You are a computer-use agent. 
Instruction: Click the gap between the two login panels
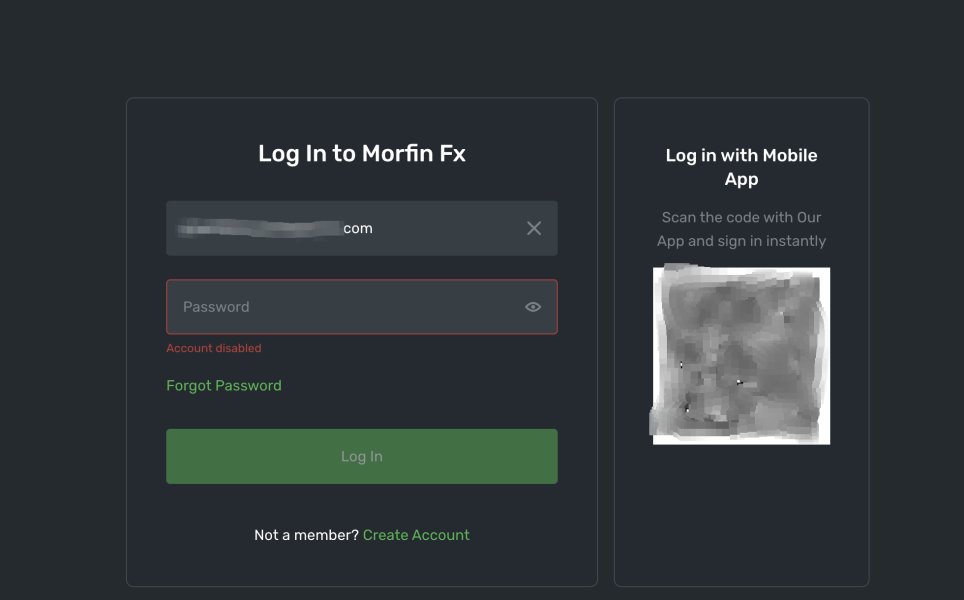[606, 340]
